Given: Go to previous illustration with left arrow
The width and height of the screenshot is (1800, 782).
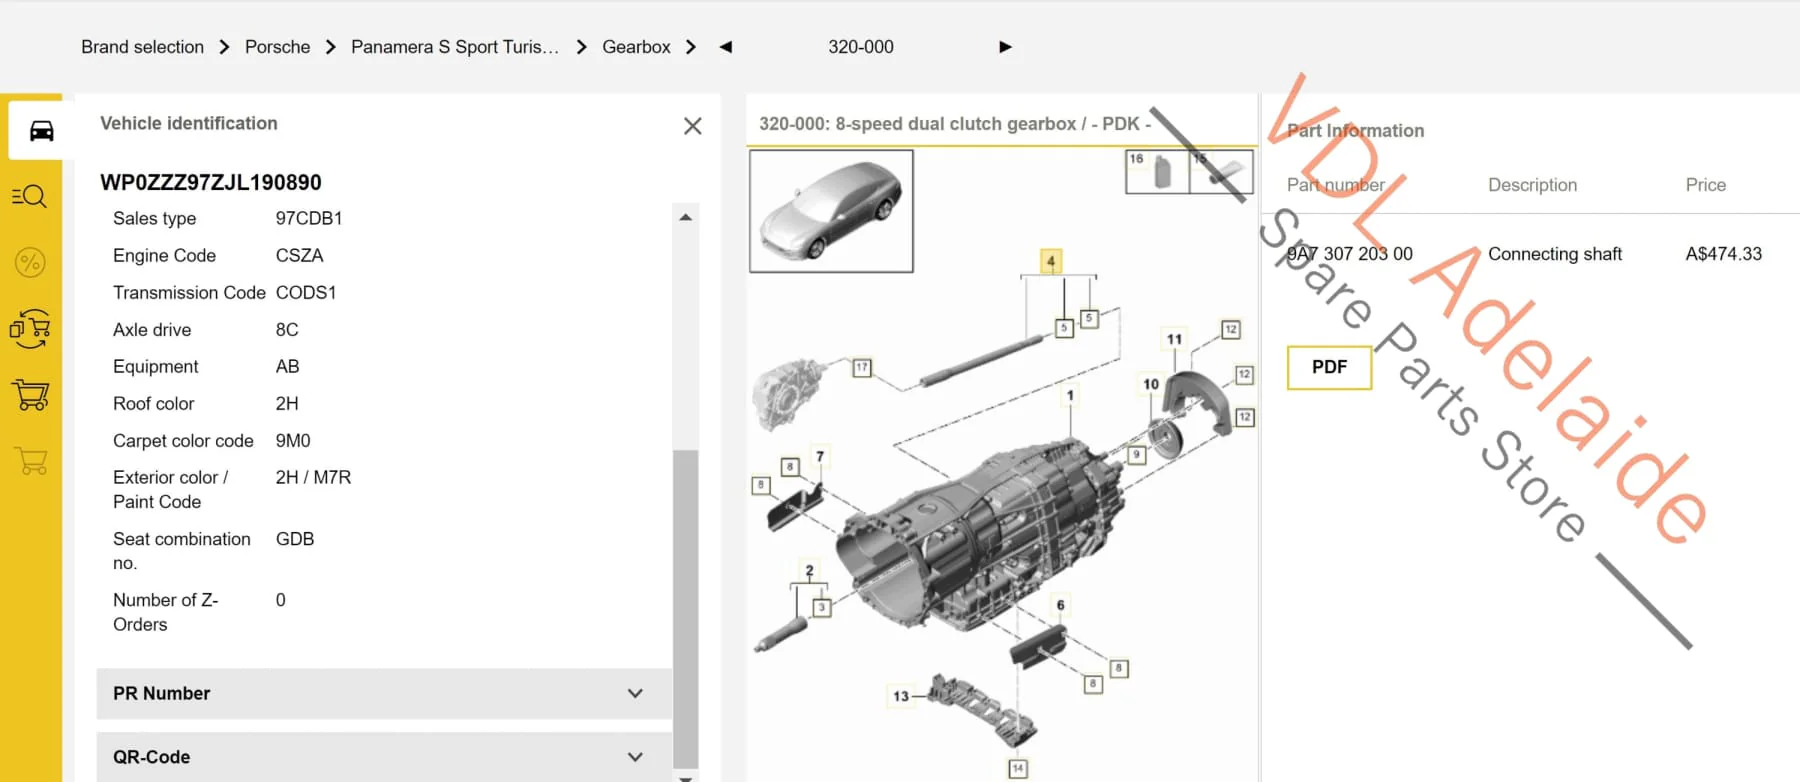Looking at the screenshot, I should [x=726, y=47].
